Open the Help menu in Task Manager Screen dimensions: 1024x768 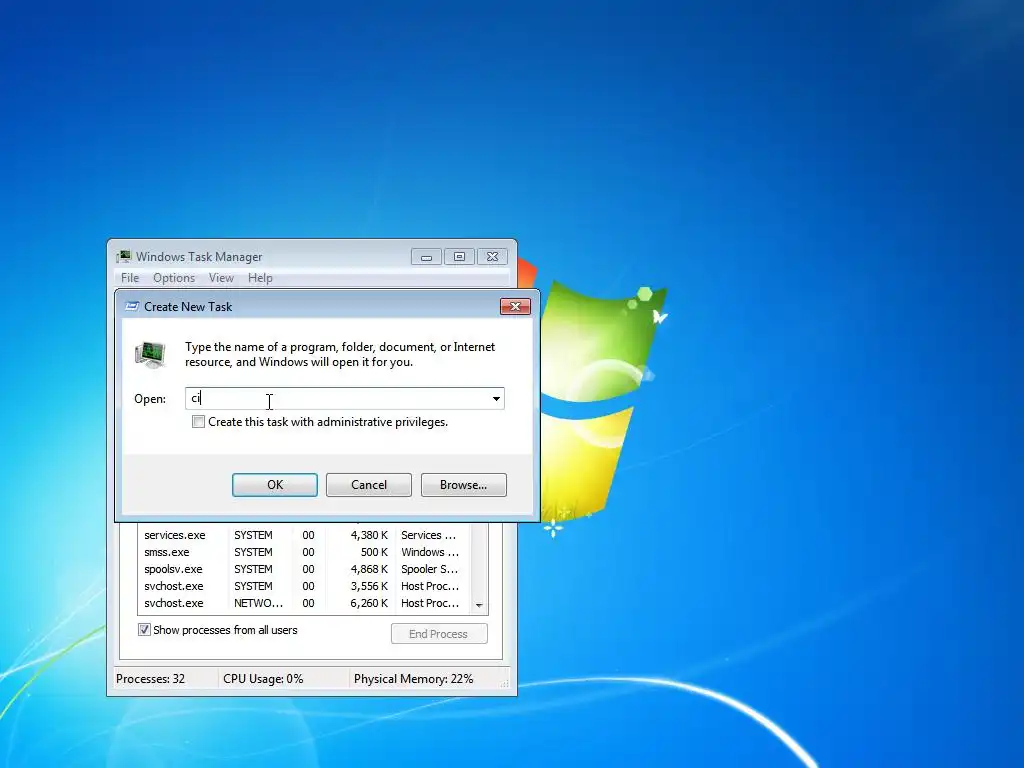coord(260,278)
